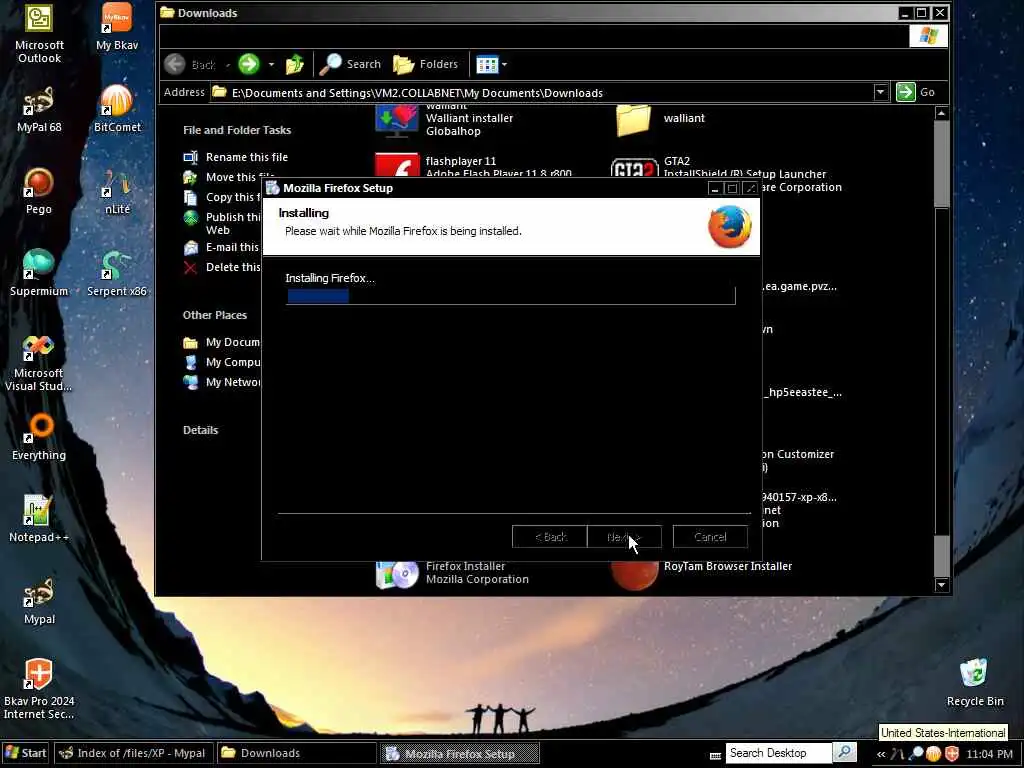Click the Copy this file task
Image resolution: width=1024 pixels, height=768 pixels.
click(222, 197)
